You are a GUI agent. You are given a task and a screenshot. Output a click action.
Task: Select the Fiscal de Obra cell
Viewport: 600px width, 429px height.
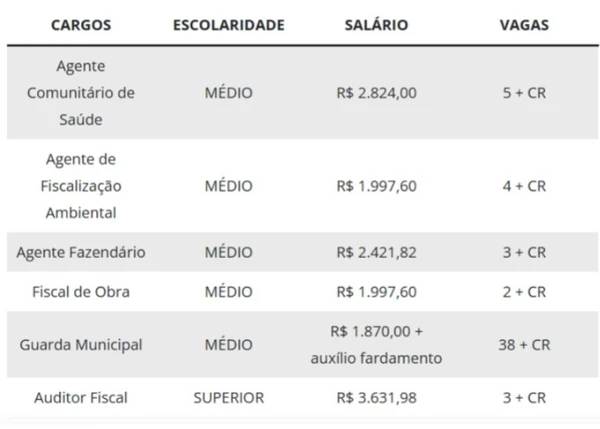(81, 292)
